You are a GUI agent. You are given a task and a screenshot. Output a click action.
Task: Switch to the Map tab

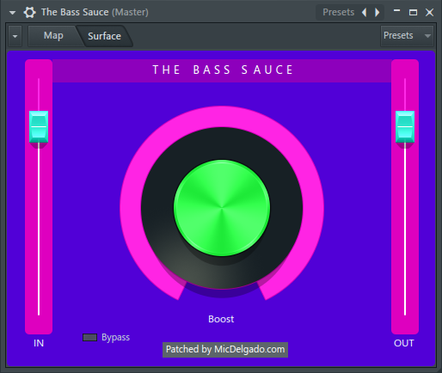click(53, 35)
